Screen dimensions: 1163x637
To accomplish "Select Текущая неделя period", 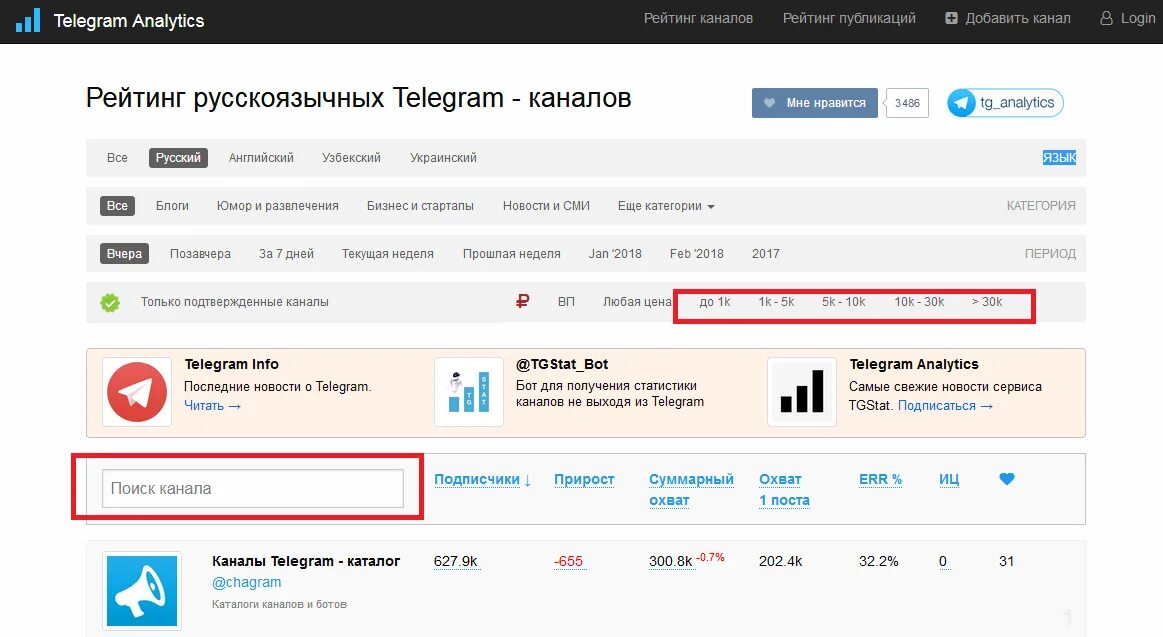I will click(x=388, y=254).
